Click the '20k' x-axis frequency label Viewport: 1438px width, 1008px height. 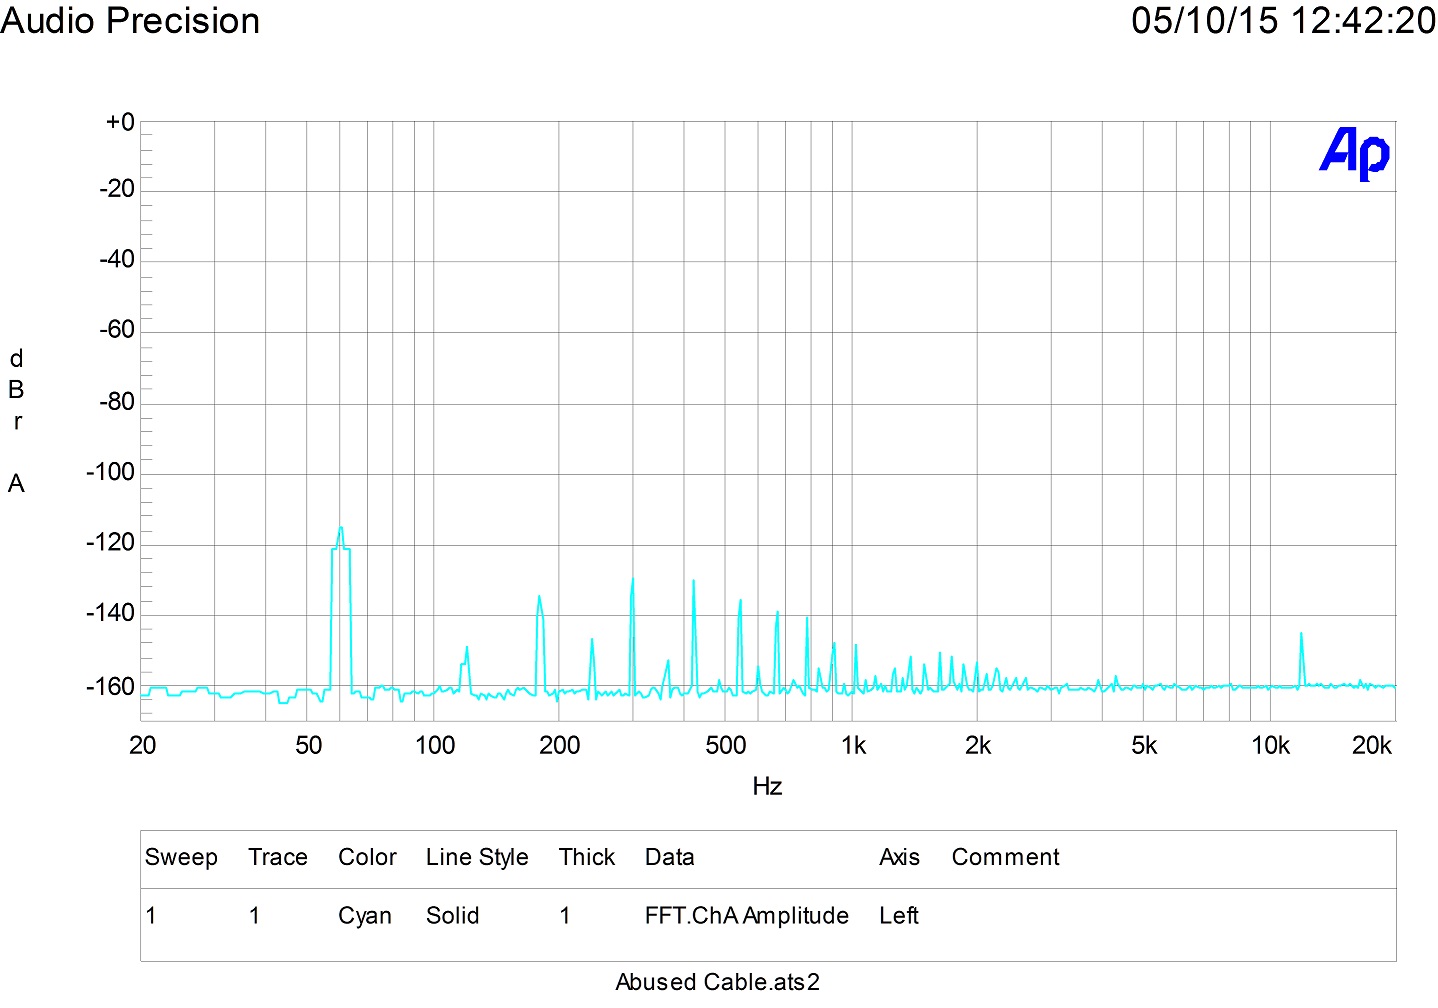point(1372,745)
